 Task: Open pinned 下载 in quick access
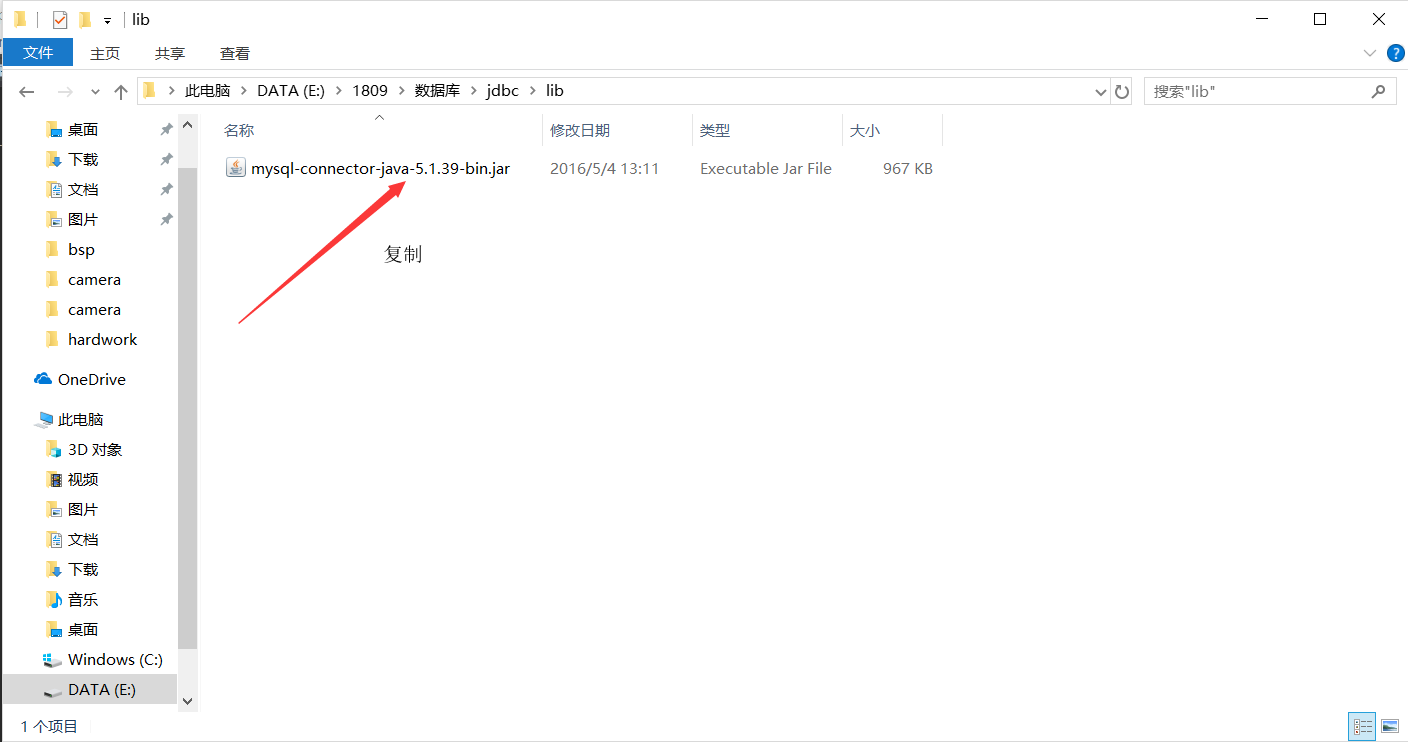(83, 160)
